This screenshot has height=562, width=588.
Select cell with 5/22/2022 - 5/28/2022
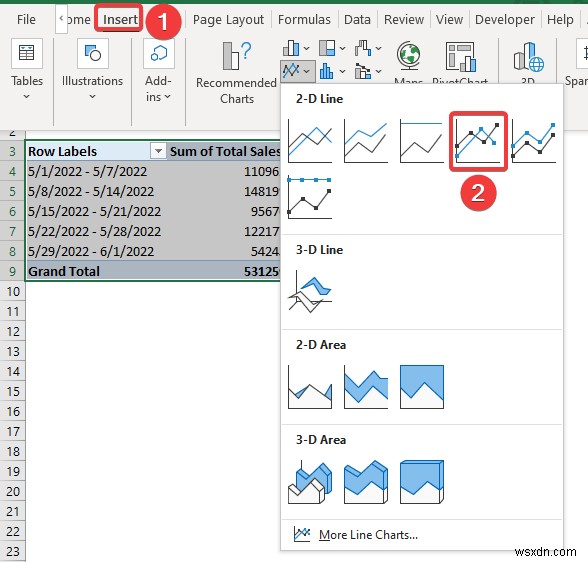[96, 231]
